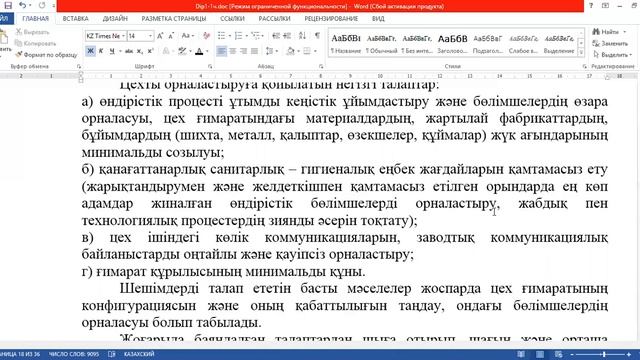This screenshot has height=360, width=640.
Task: Toggle subscript x₂ formatting
Action: click(140, 51)
